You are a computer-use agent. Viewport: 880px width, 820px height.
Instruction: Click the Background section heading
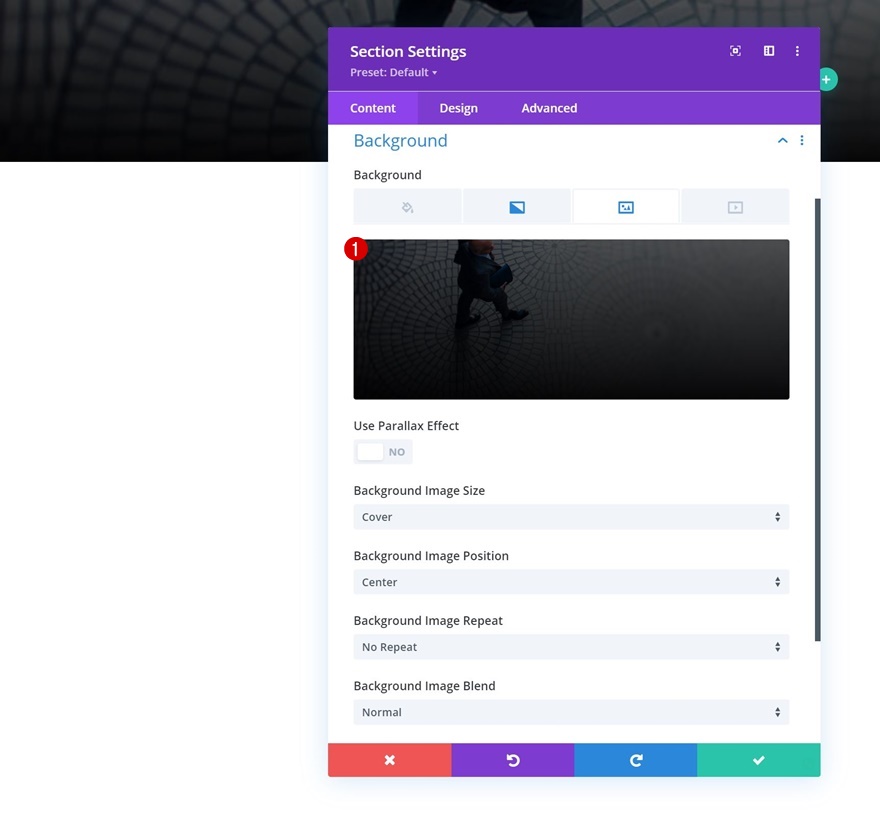pyautogui.click(x=400, y=140)
